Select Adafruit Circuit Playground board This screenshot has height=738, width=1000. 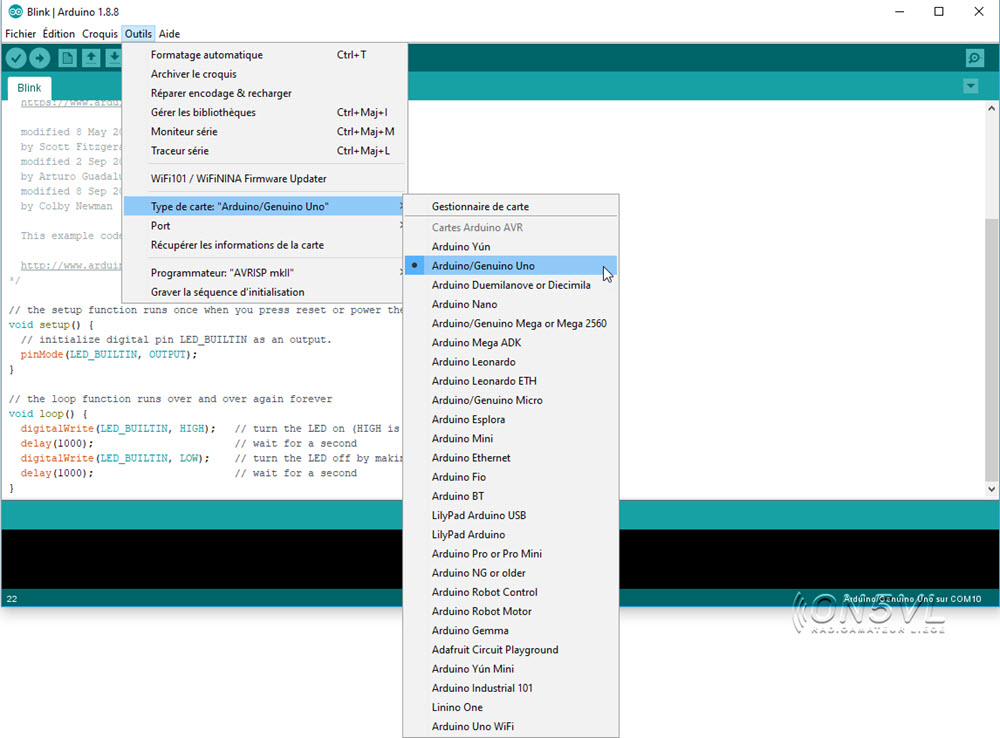pyautogui.click(x=511, y=649)
